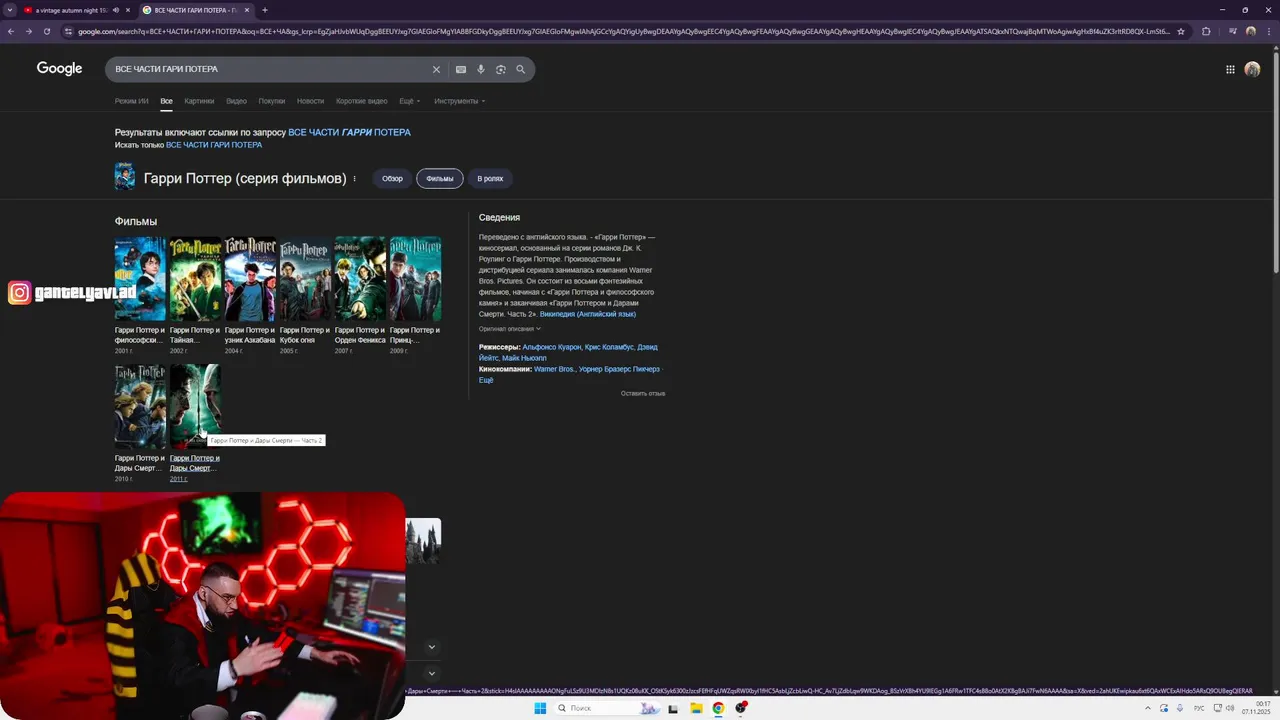Switch to the Картинки tab
1280x720 pixels.
click(199, 101)
